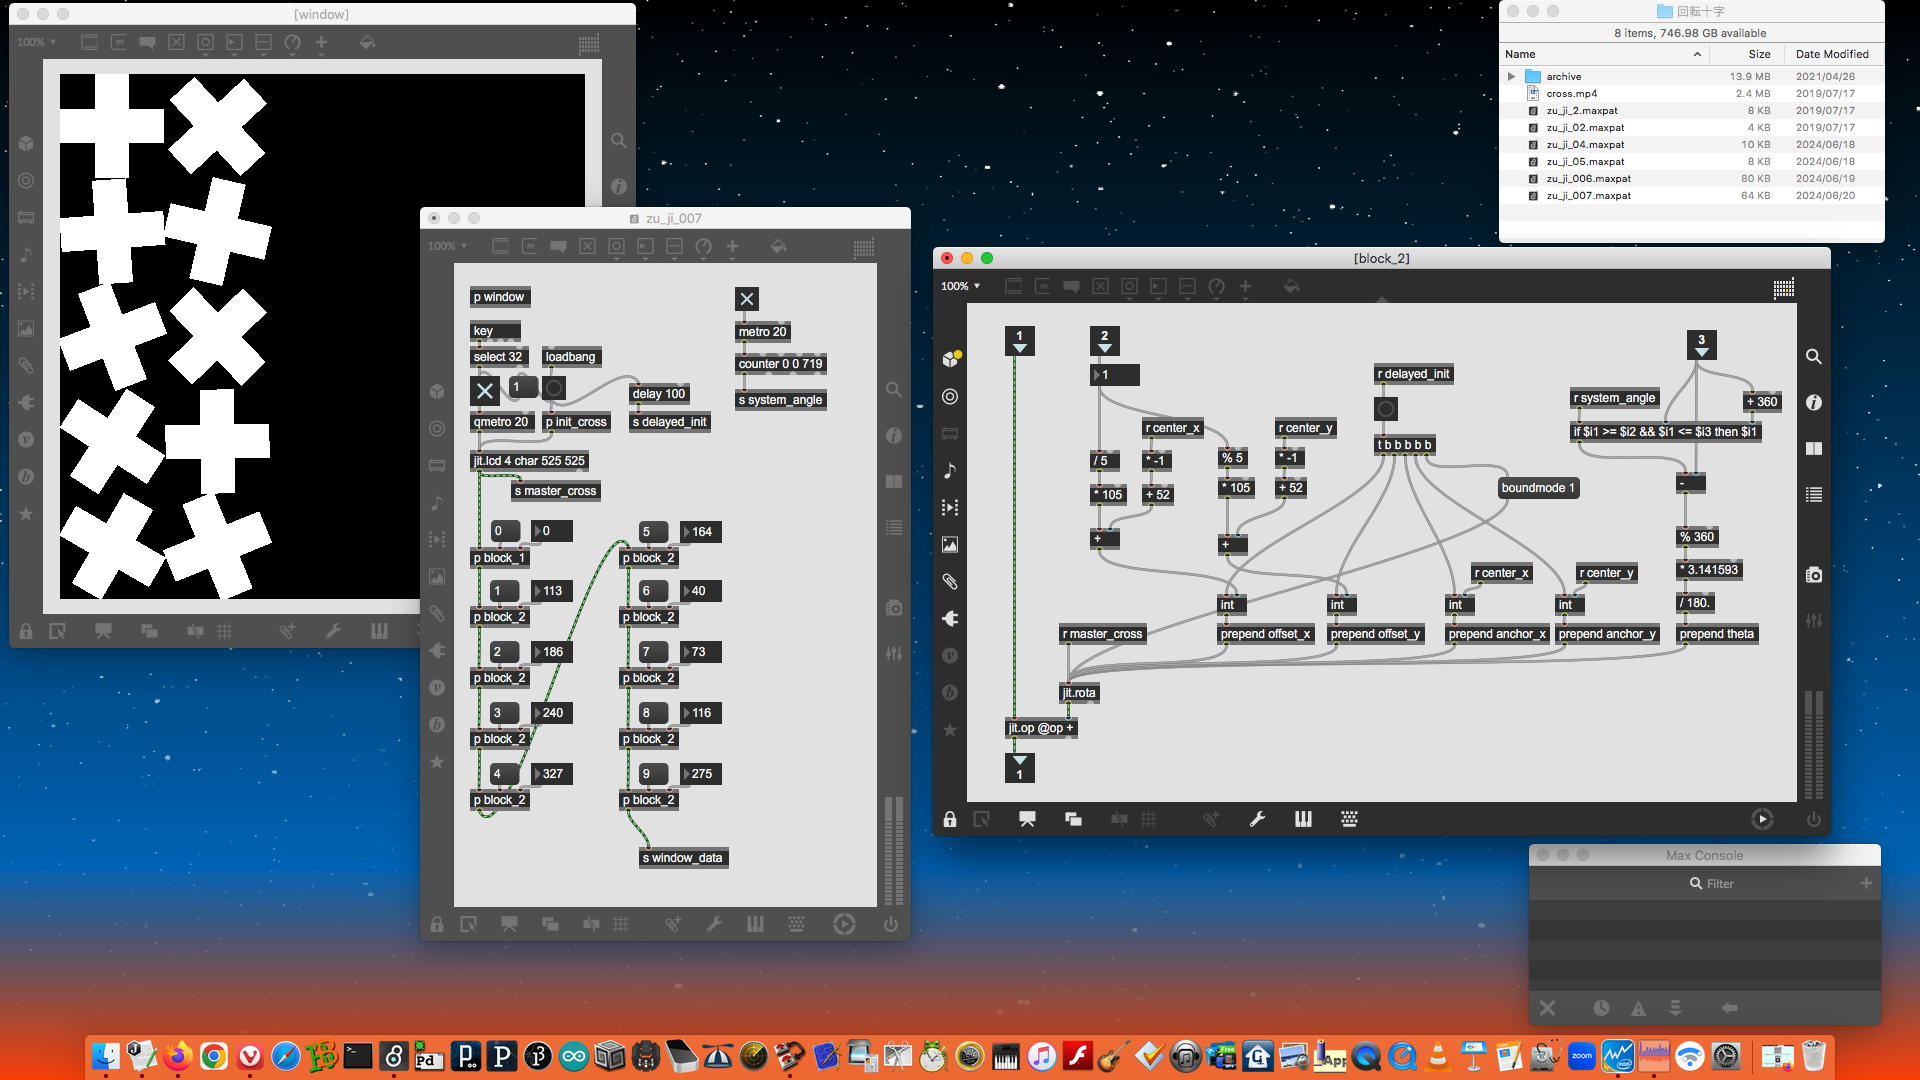Image resolution: width=1920 pixels, height=1080 pixels.
Task: Open the block_2 inspector info icon
Action: (1813, 403)
